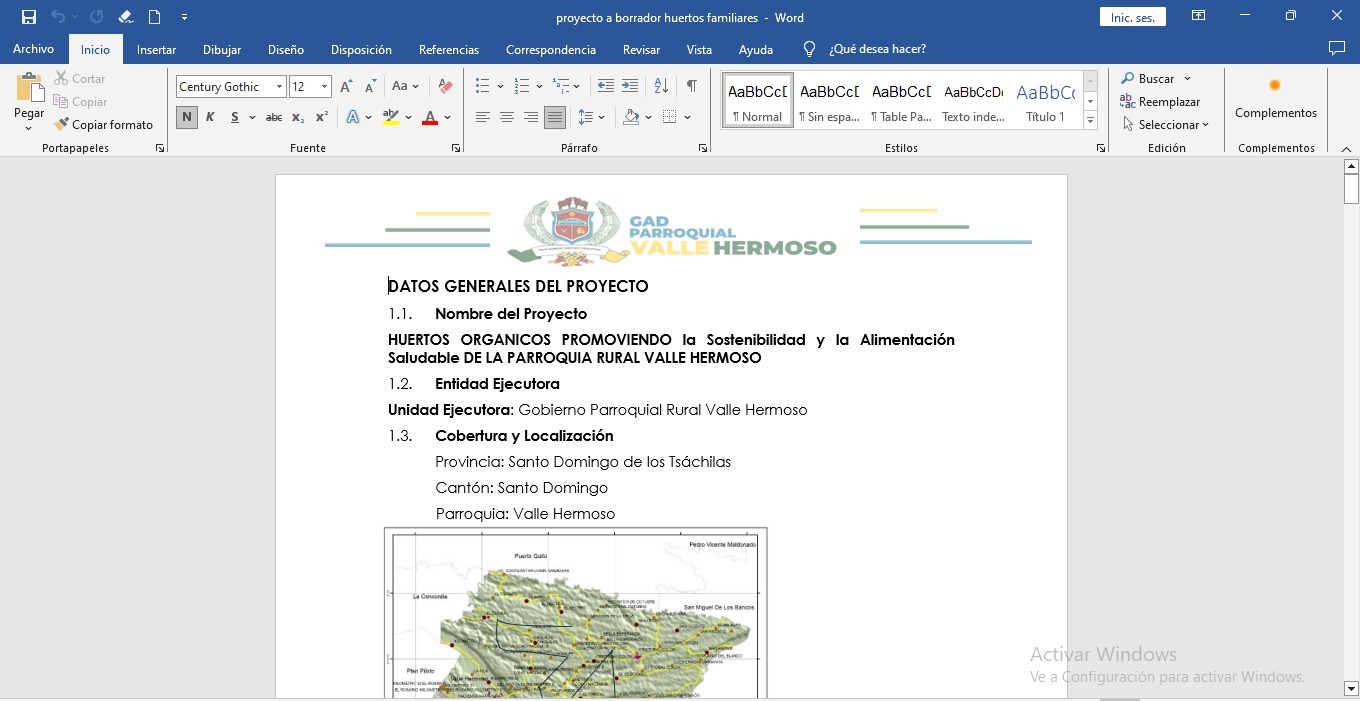The width and height of the screenshot is (1360, 701).
Task: Click the Reemplazar button
Action: pyautogui.click(x=1160, y=102)
